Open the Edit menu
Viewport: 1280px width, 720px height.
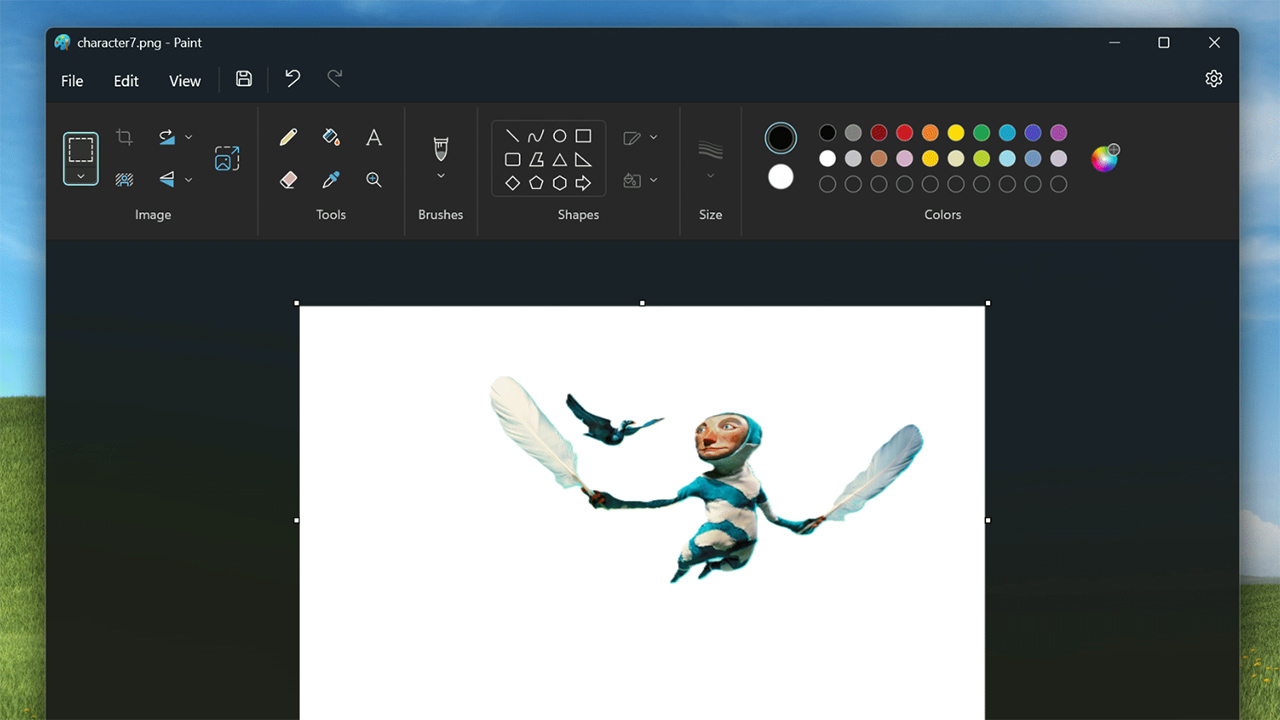(x=126, y=81)
